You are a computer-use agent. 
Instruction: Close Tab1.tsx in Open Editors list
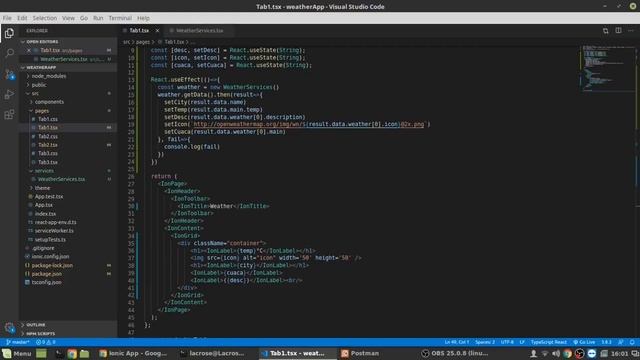click(x=29, y=50)
